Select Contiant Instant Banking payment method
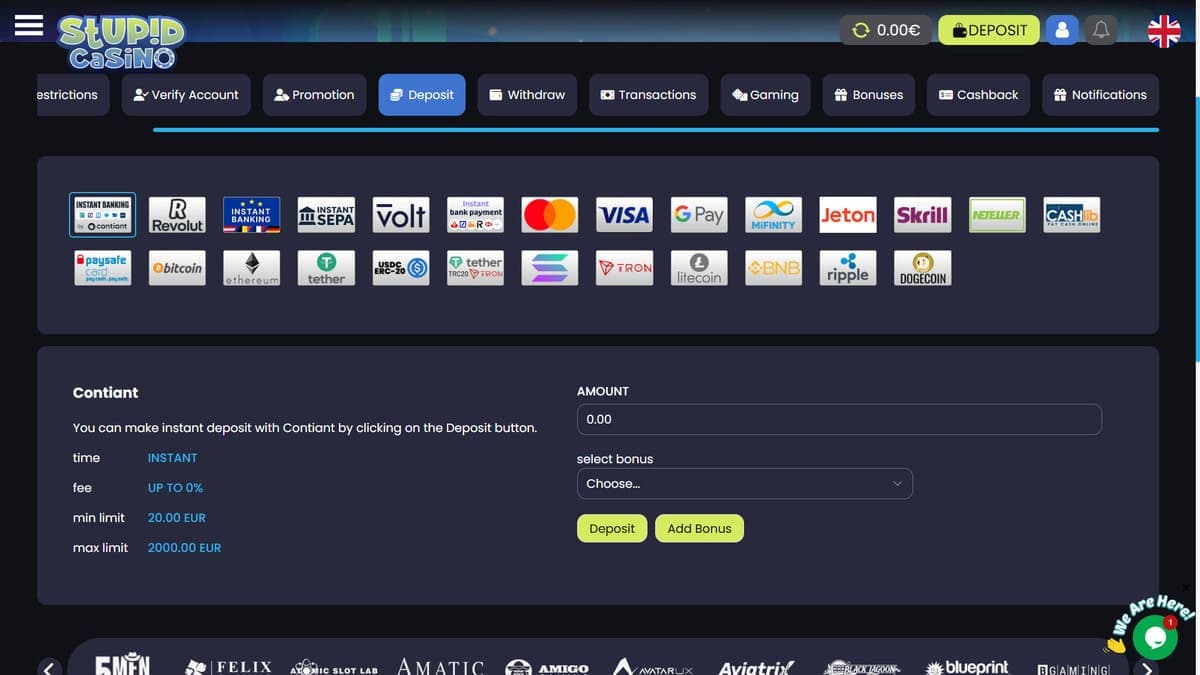 (x=102, y=214)
